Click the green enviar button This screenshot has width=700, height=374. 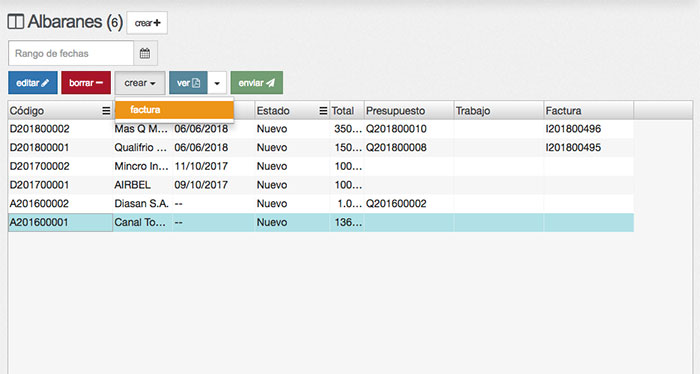tap(257, 83)
